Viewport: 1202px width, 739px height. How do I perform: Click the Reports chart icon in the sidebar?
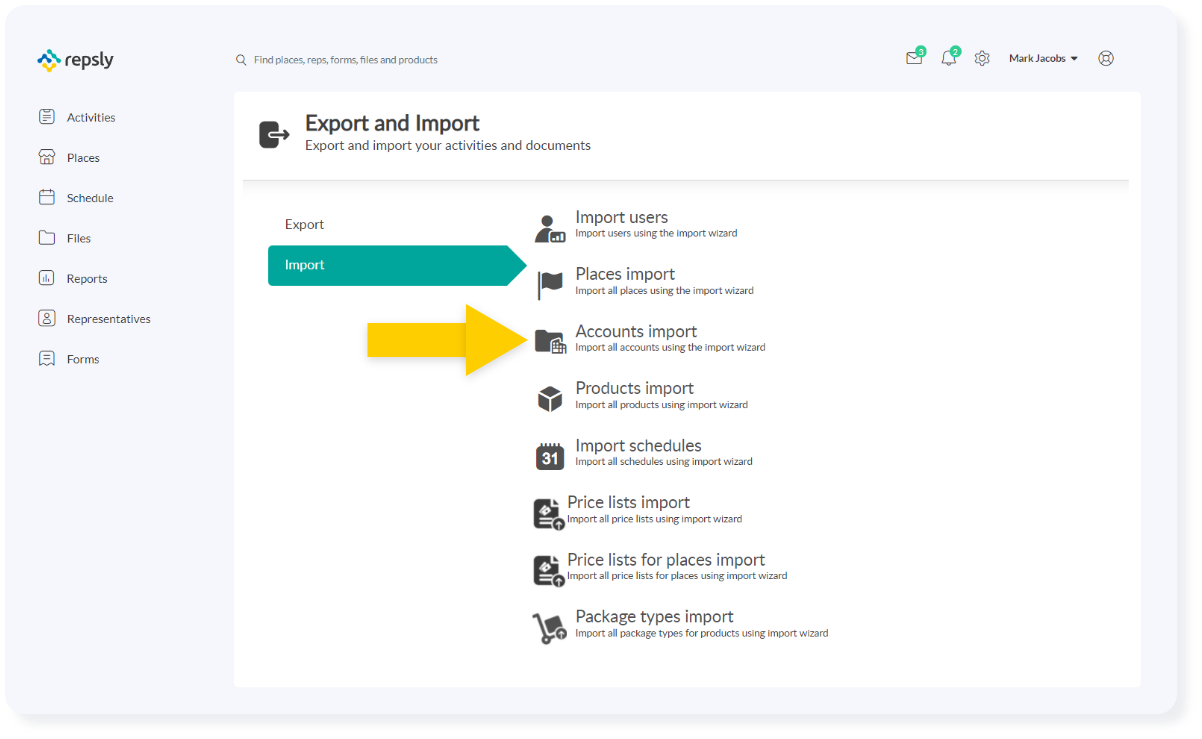47,278
